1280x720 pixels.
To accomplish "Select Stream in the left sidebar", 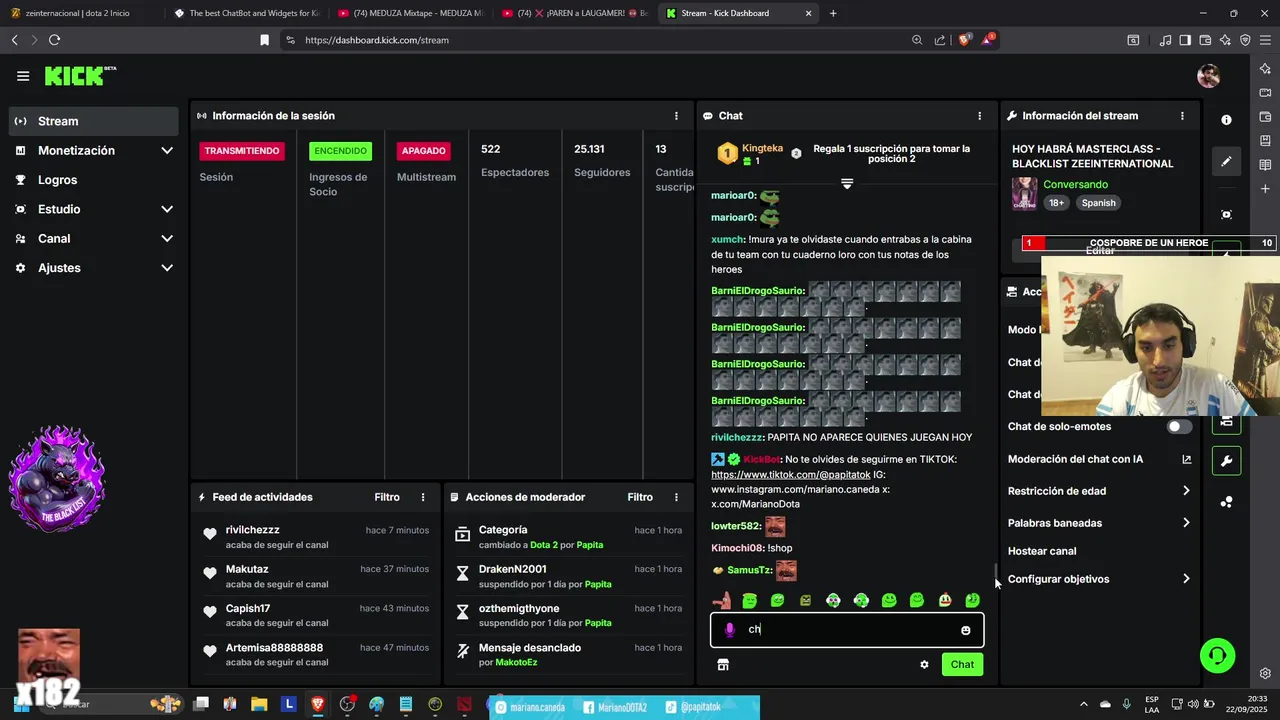I will point(94,121).
